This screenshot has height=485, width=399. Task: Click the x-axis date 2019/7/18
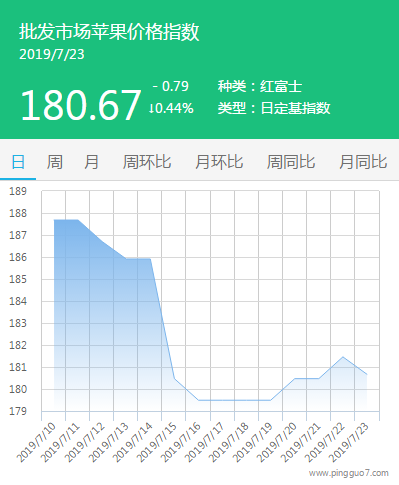coord(228,442)
